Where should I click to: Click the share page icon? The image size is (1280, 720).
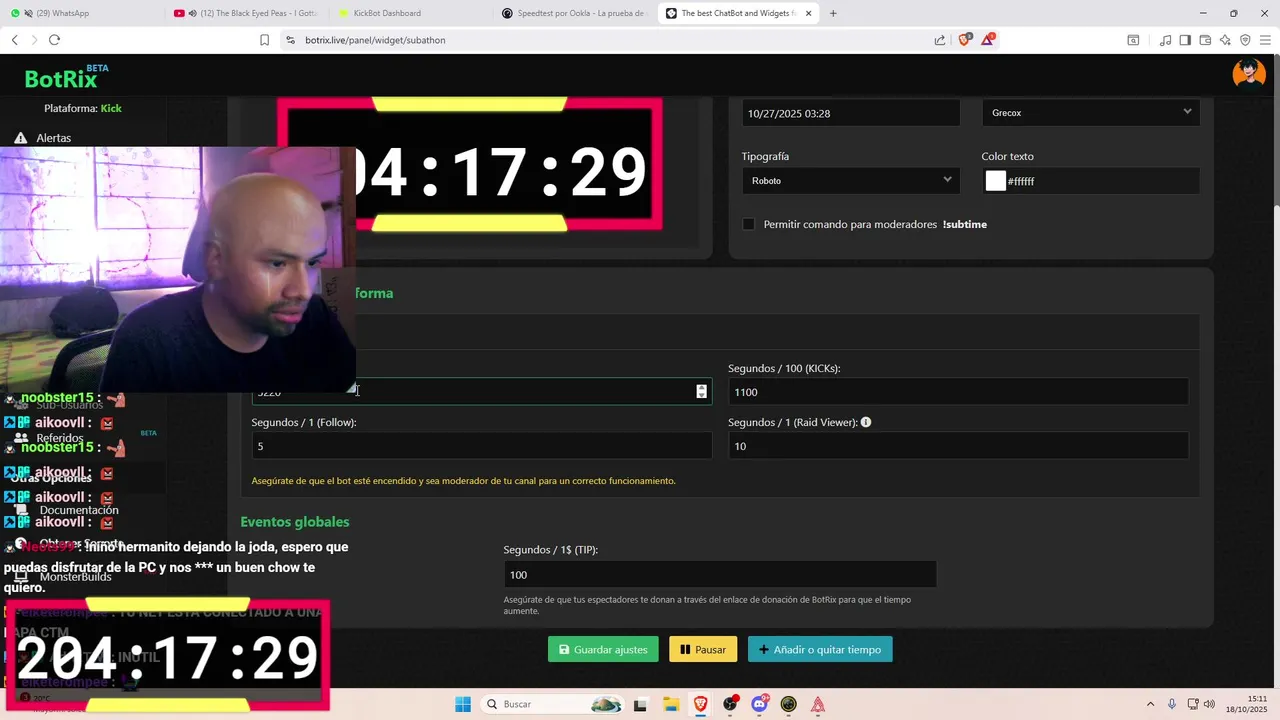point(940,40)
